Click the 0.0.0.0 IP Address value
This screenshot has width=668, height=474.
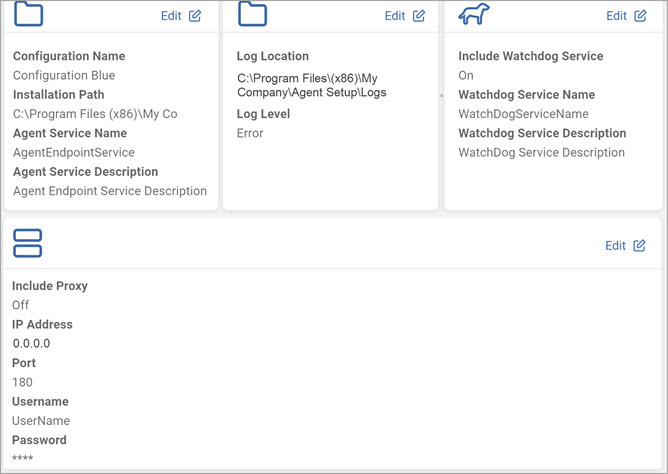click(31, 343)
